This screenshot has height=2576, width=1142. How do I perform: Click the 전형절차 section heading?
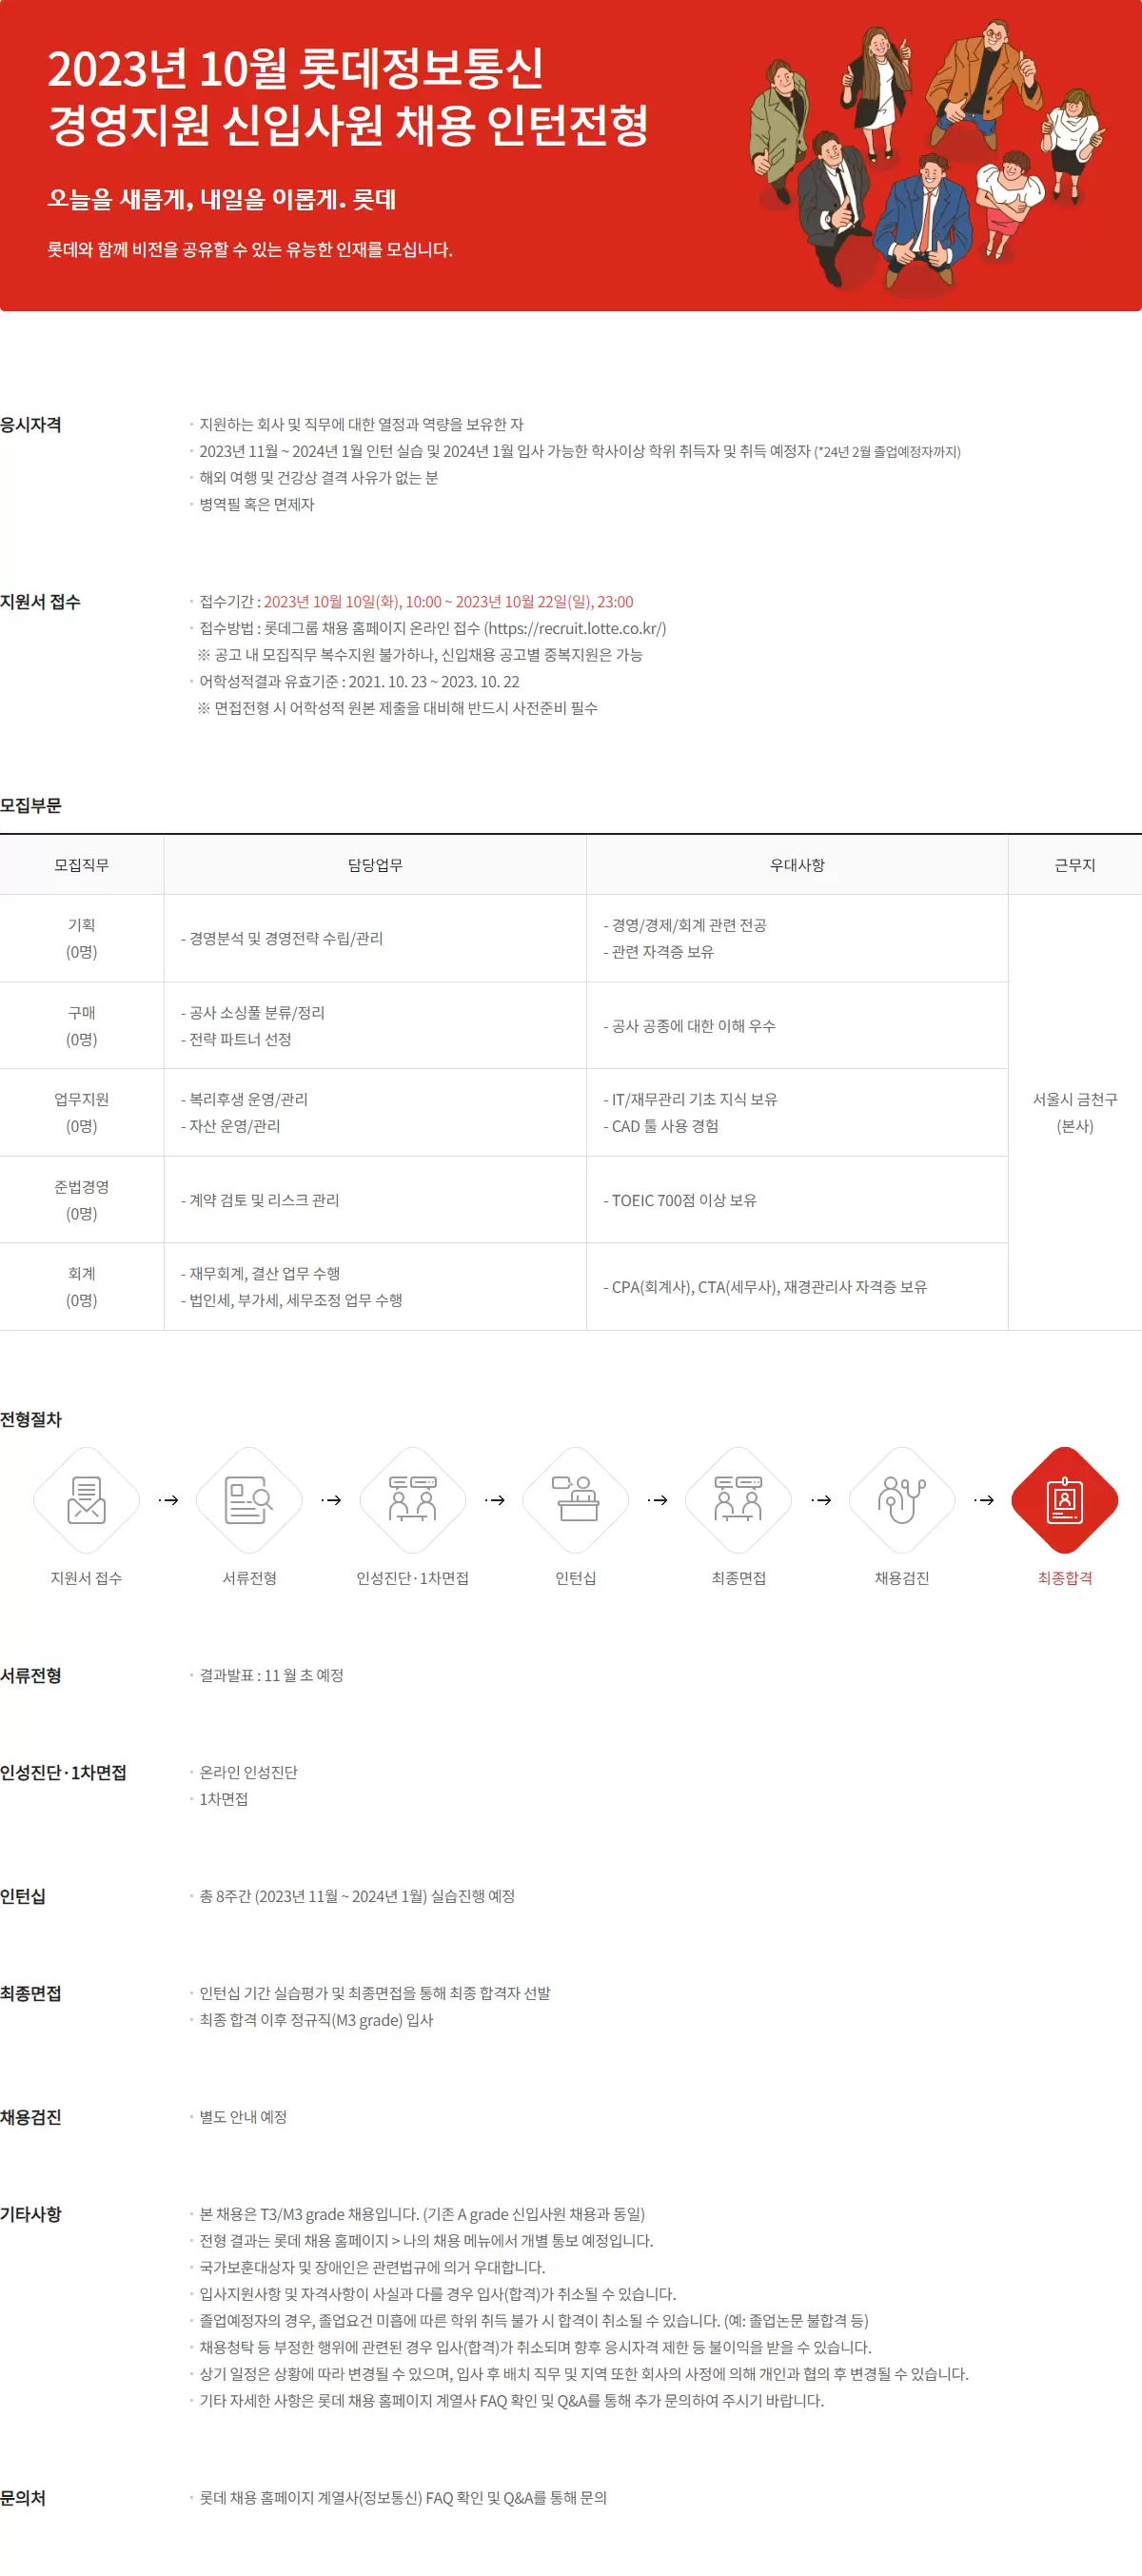point(31,1419)
